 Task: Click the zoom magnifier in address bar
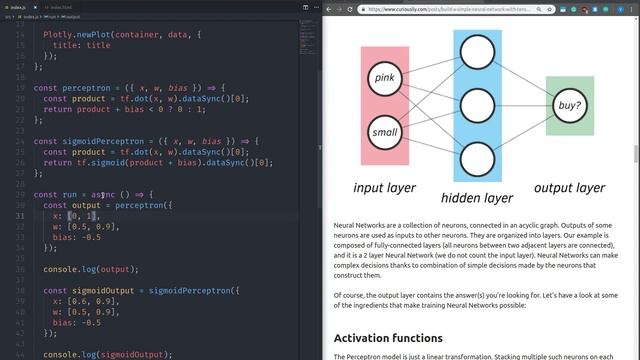click(539, 9)
